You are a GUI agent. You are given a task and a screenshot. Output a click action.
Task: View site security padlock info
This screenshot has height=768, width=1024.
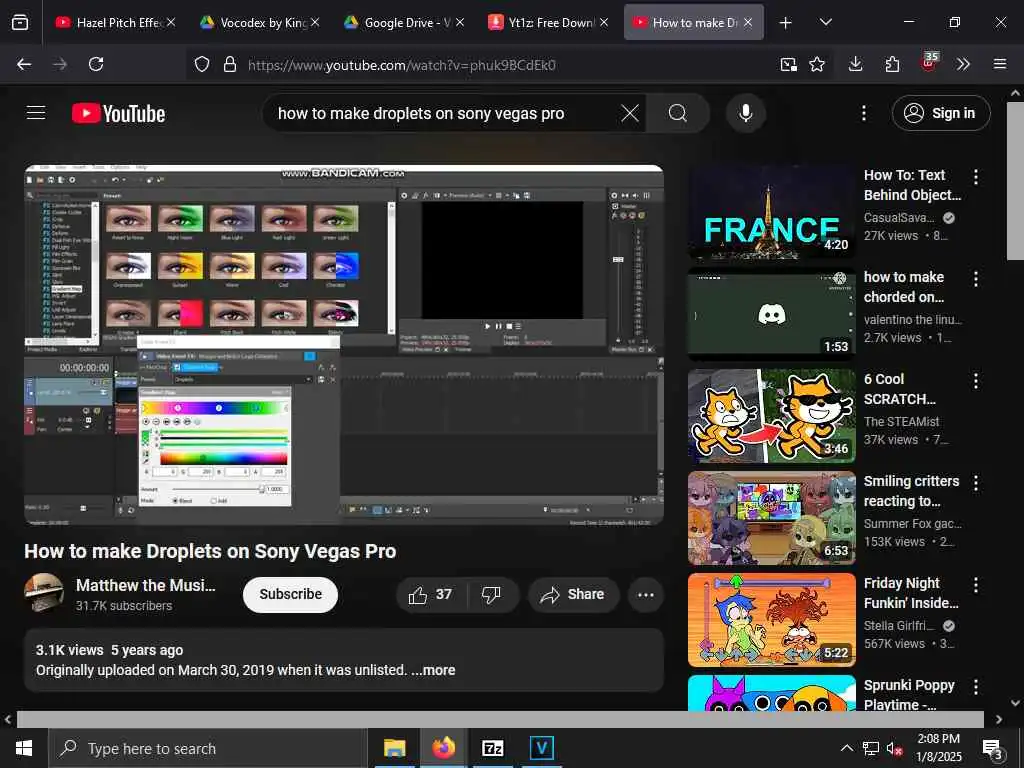(x=229, y=64)
